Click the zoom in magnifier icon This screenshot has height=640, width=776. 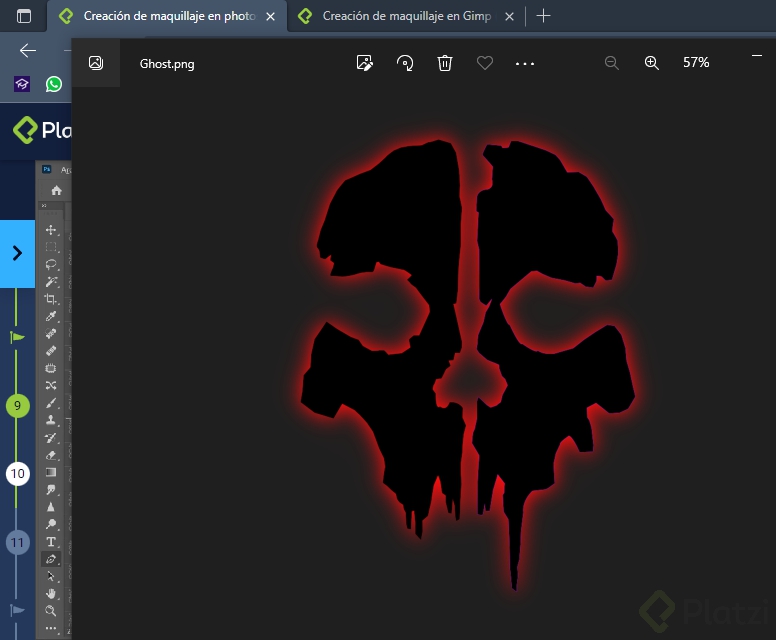click(652, 63)
